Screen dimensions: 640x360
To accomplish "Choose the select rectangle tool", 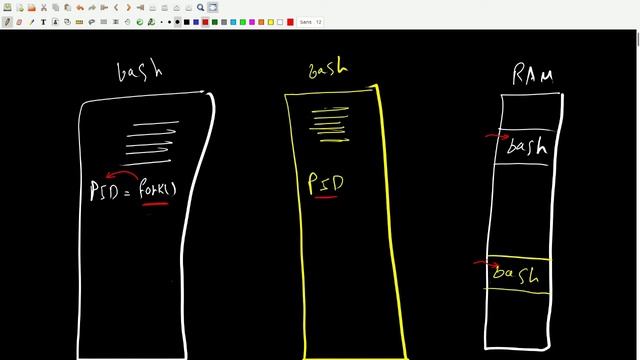I will click(104, 22).
